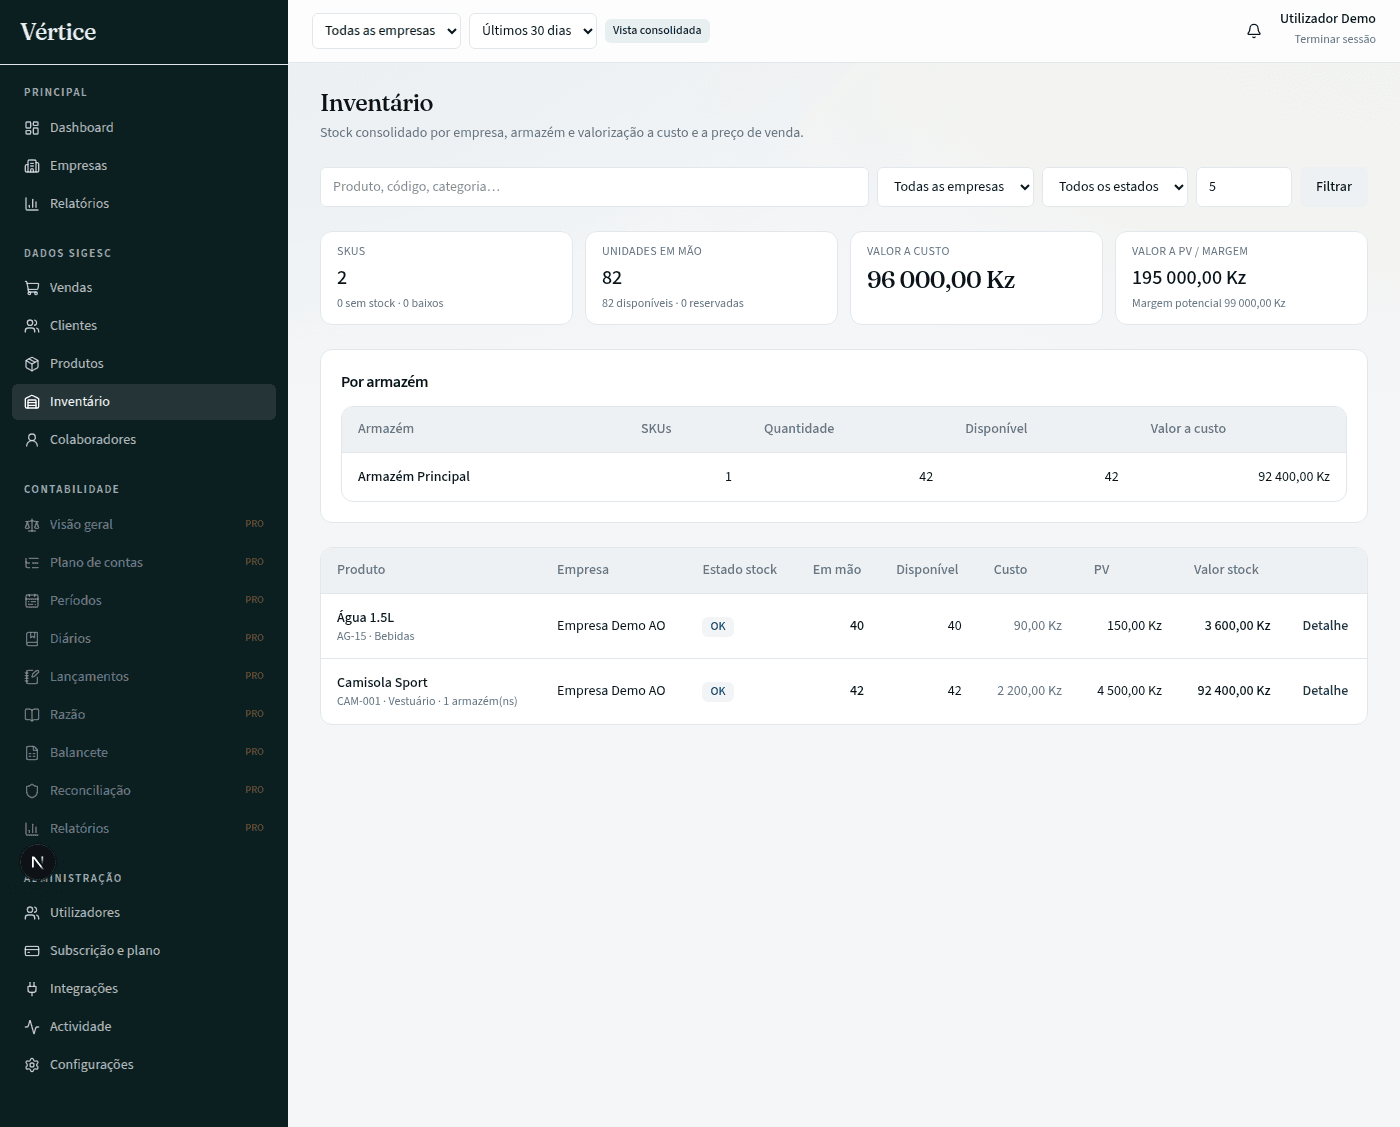The height and width of the screenshot is (1127, 1400).
Task: Expand the Todos os estados dropdown
Action: [1115, 187]
